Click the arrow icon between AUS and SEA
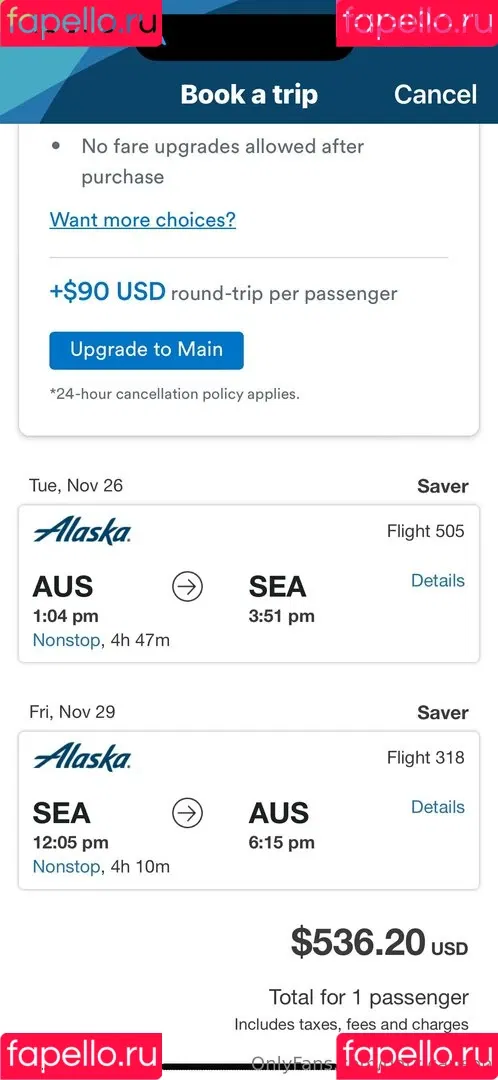This screenshot has width=498, height=1080. (187, 588)
